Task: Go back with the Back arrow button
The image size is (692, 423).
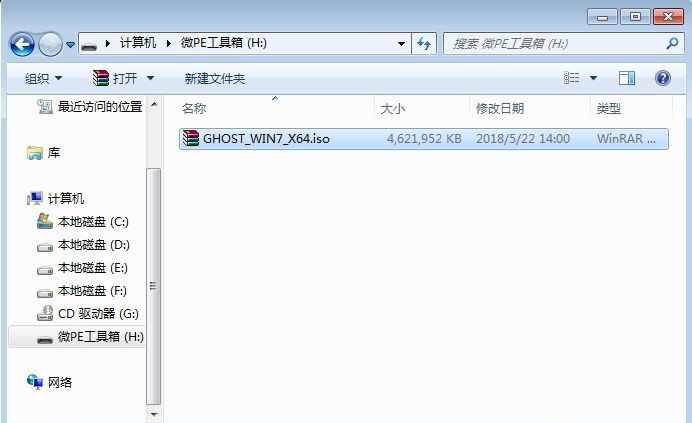Action: (22, 44)
